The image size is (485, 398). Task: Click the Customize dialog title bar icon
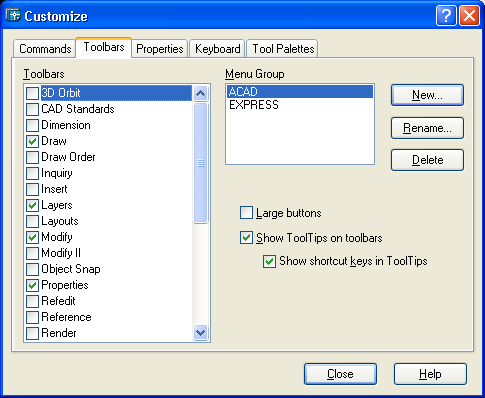point(13,15)
